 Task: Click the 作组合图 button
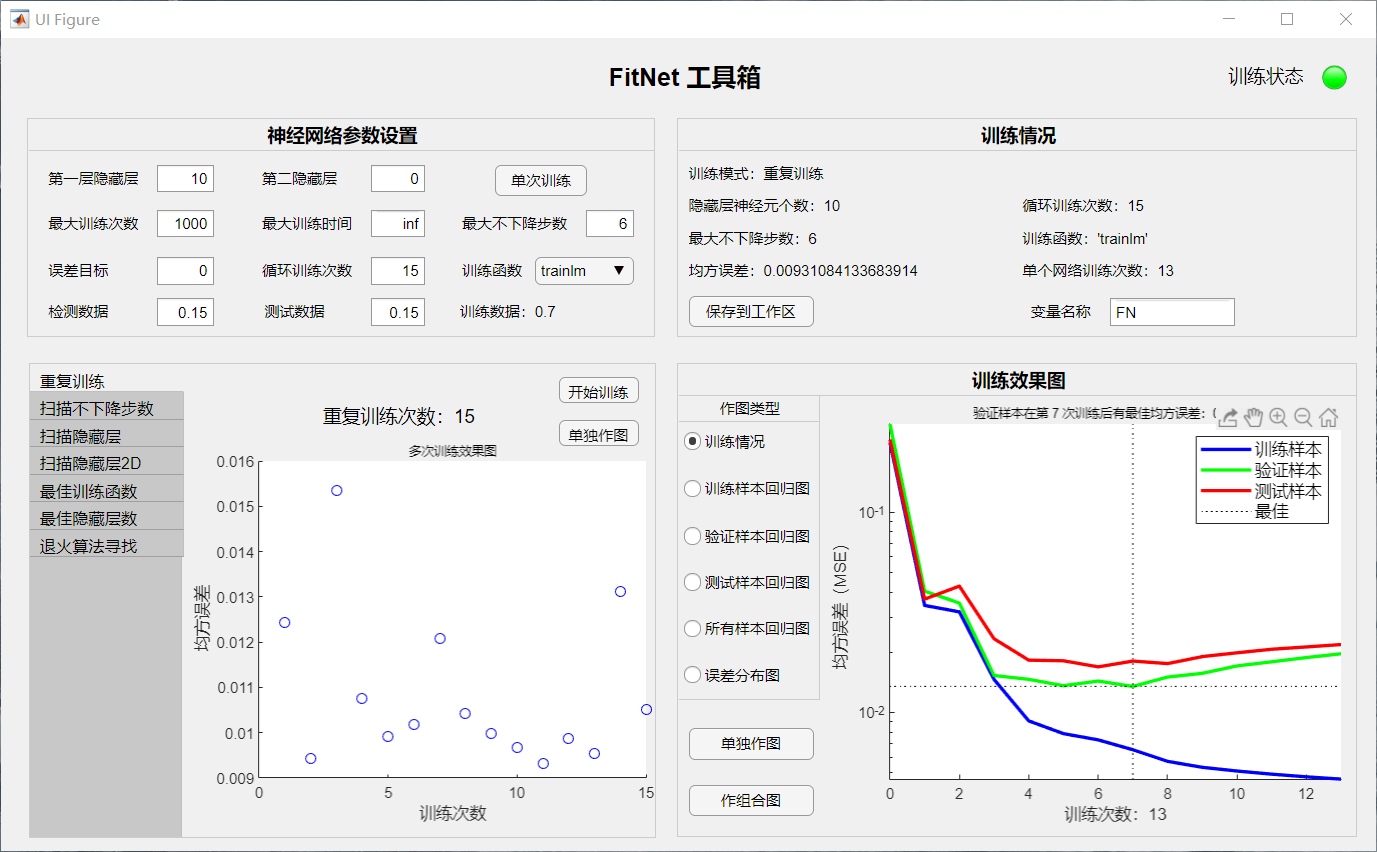coord(751,800)
